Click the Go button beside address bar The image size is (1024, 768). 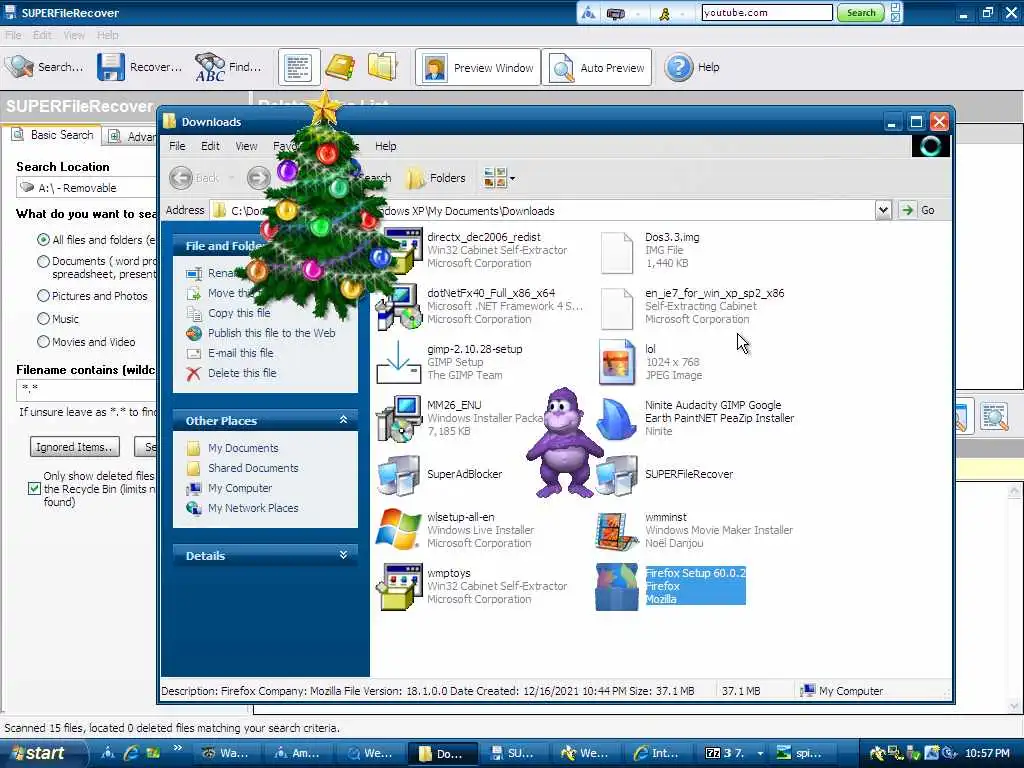click(x=920, y=210)
